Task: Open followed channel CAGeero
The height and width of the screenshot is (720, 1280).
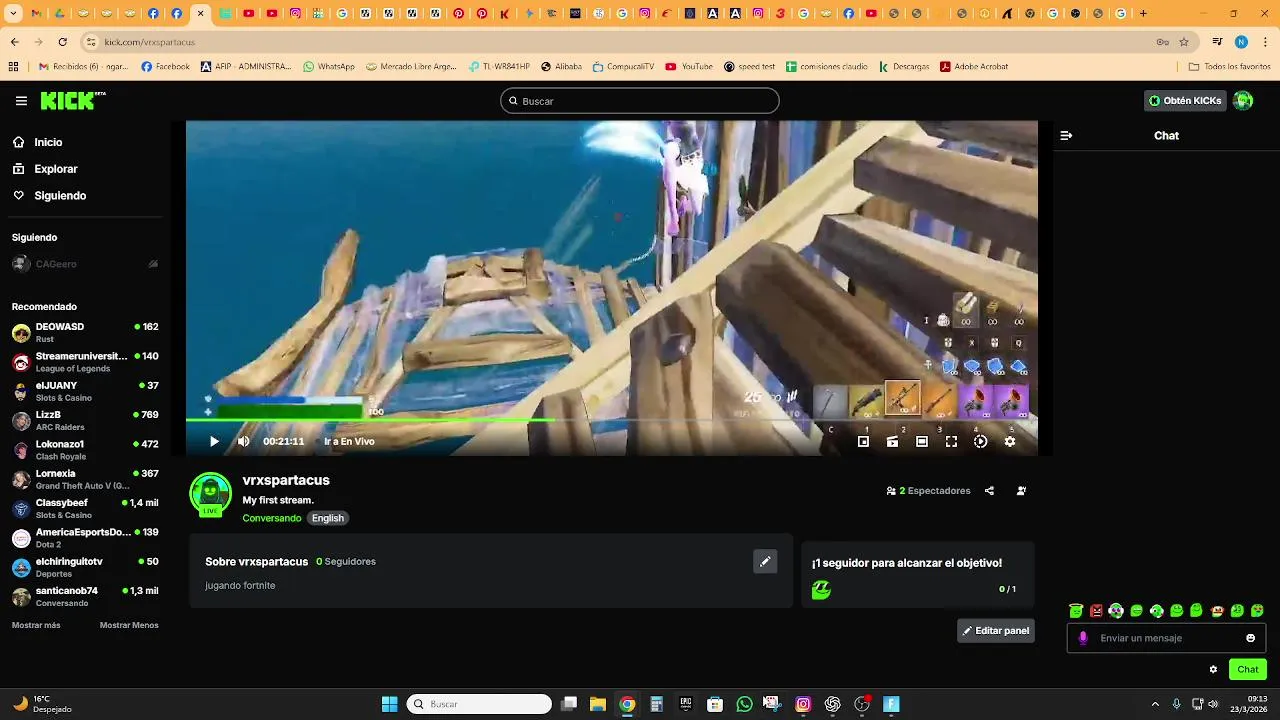Action: coord(85,264)
